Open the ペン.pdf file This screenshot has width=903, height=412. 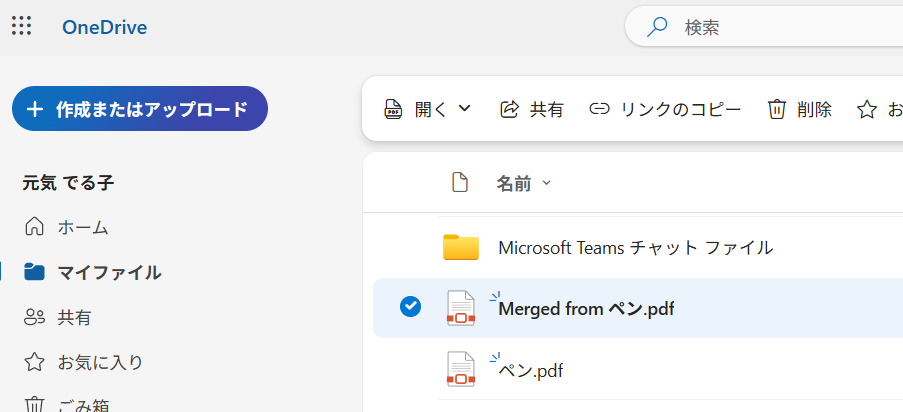pyautogui.click(x=531, y=370)
